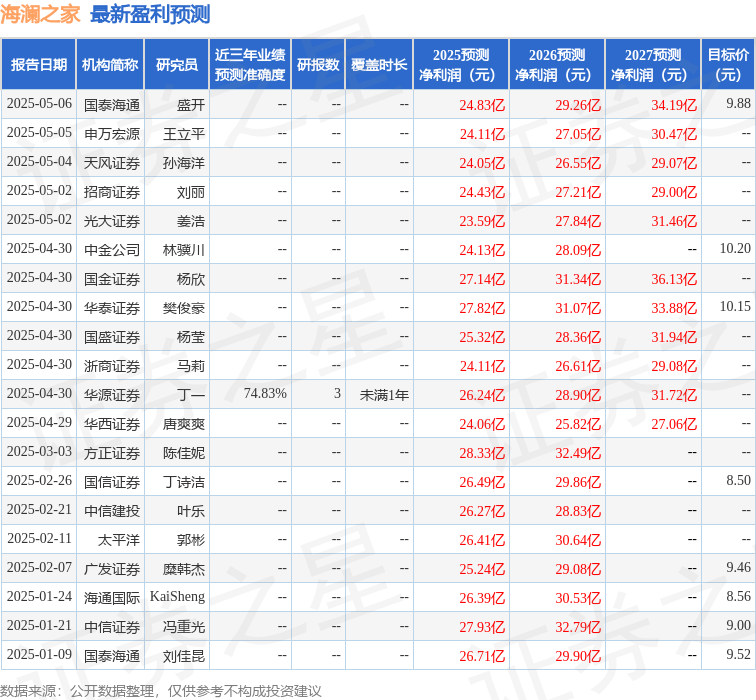The width and height of the screenshot is (756, 700).
Task: Click the 研究员 column header
Action: (x=176, y=65)
